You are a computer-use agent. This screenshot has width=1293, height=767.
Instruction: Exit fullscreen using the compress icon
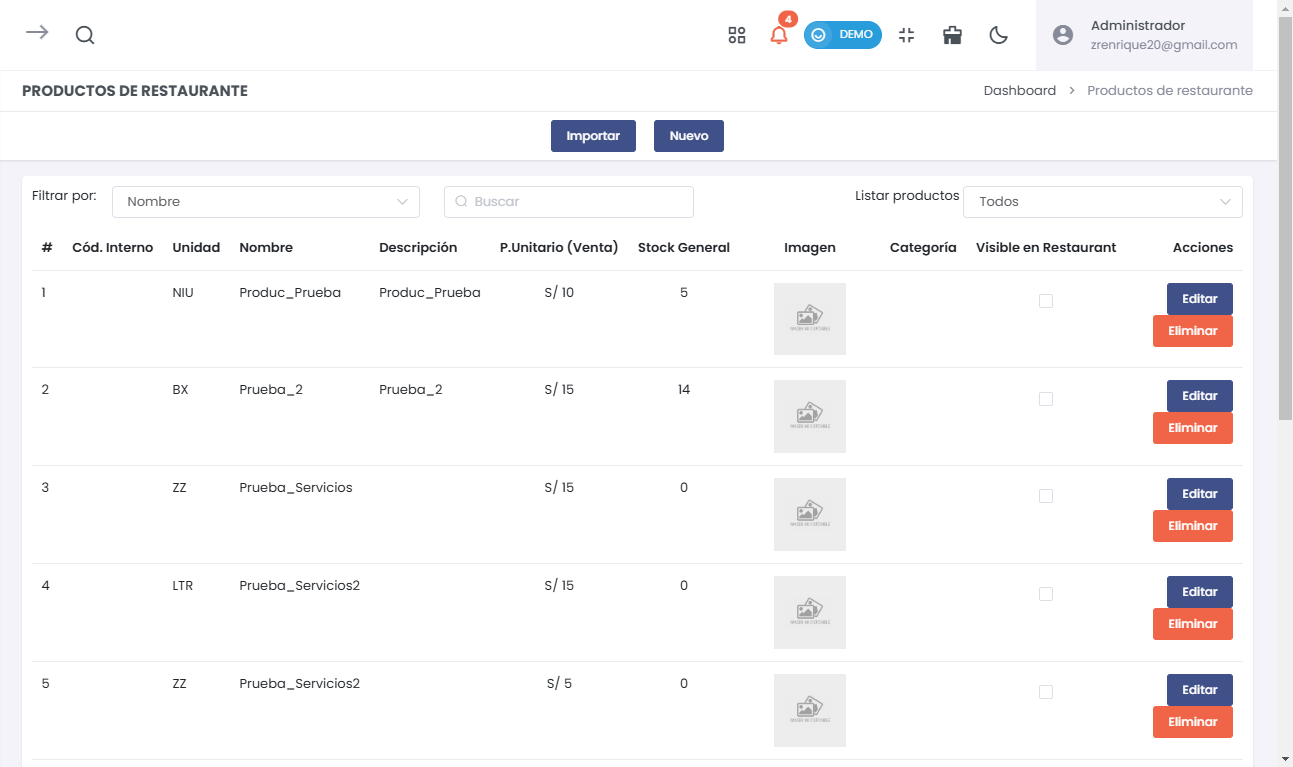pyautogui.click(x=907, y=35)
